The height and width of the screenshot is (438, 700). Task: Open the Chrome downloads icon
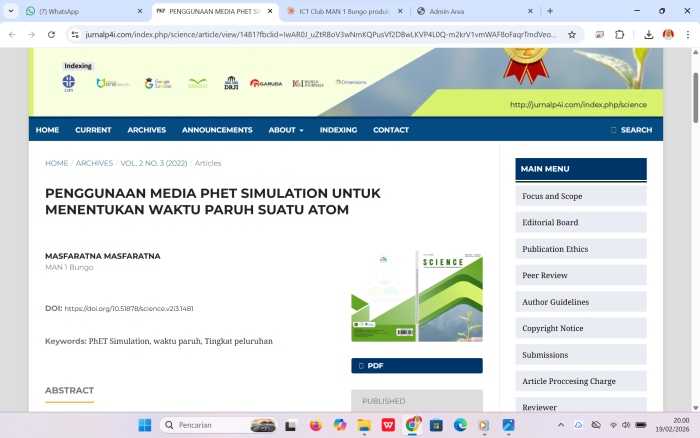pyautogui.click(x=649, y=34)
